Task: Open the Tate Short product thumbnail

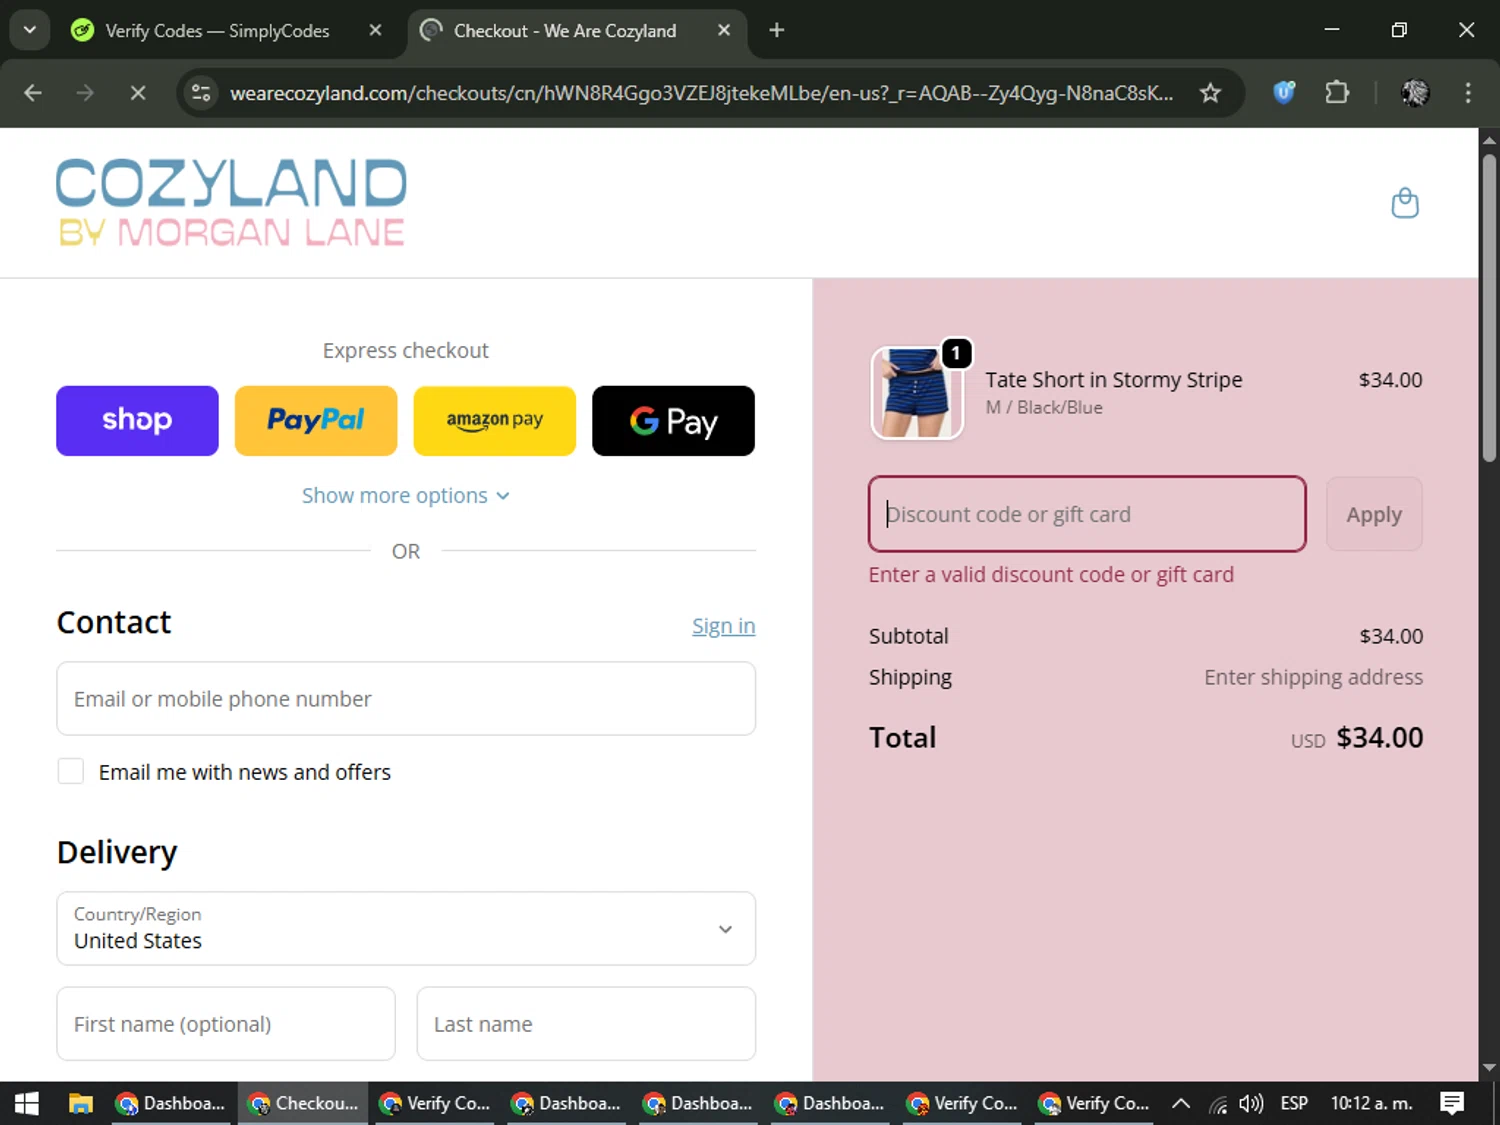Action: pos(917,393)
